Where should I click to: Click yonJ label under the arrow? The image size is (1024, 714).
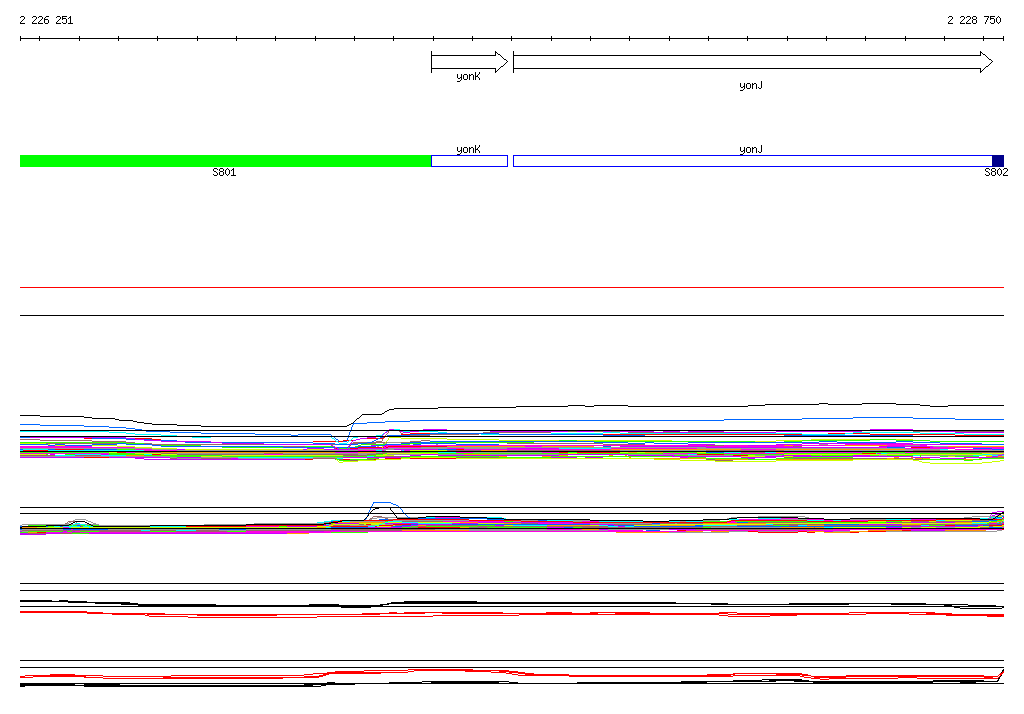pos(751,86)
